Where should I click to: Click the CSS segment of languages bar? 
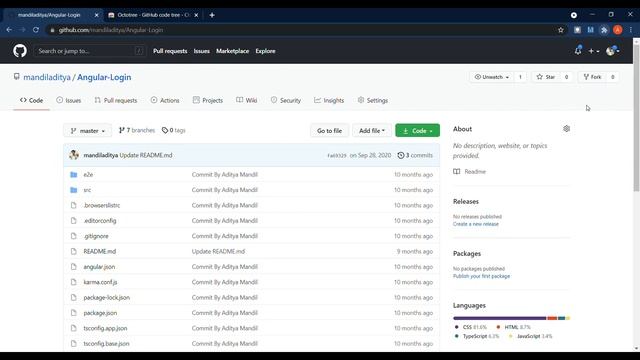tap(500, 318)
